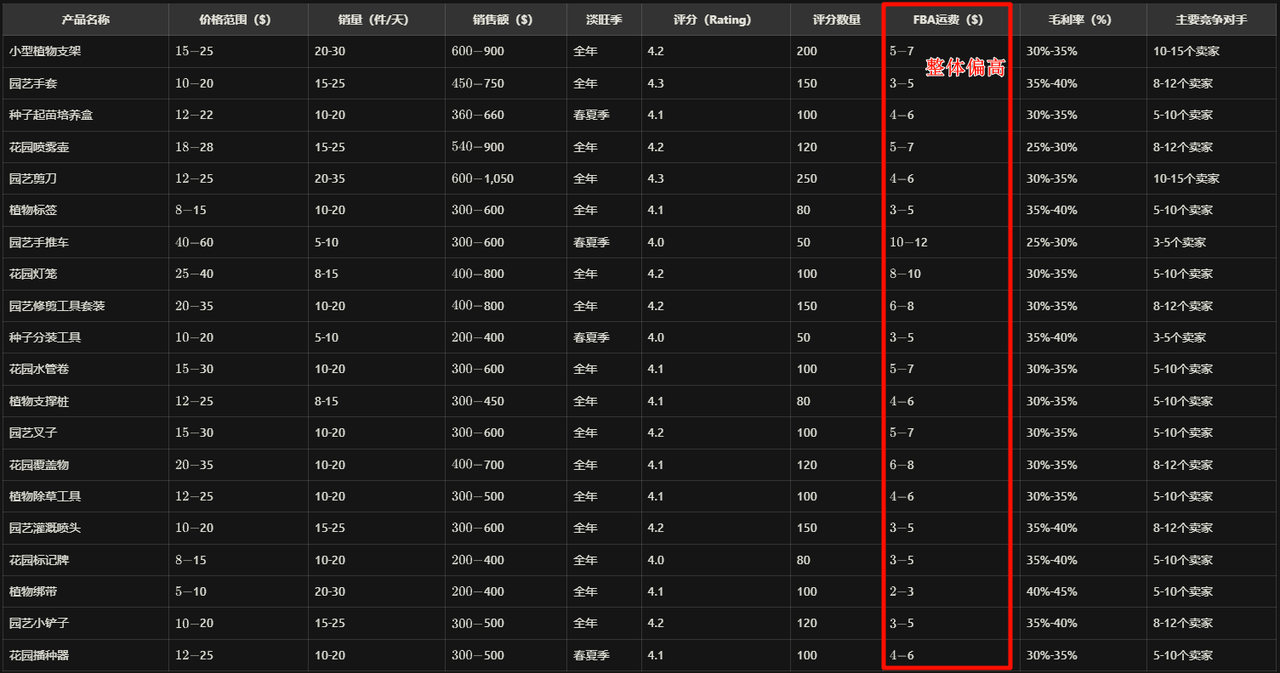Click the 园艺手推车 product name
Image resolution: width=1280 pixels, height=673 pixels.
[39, 242]
